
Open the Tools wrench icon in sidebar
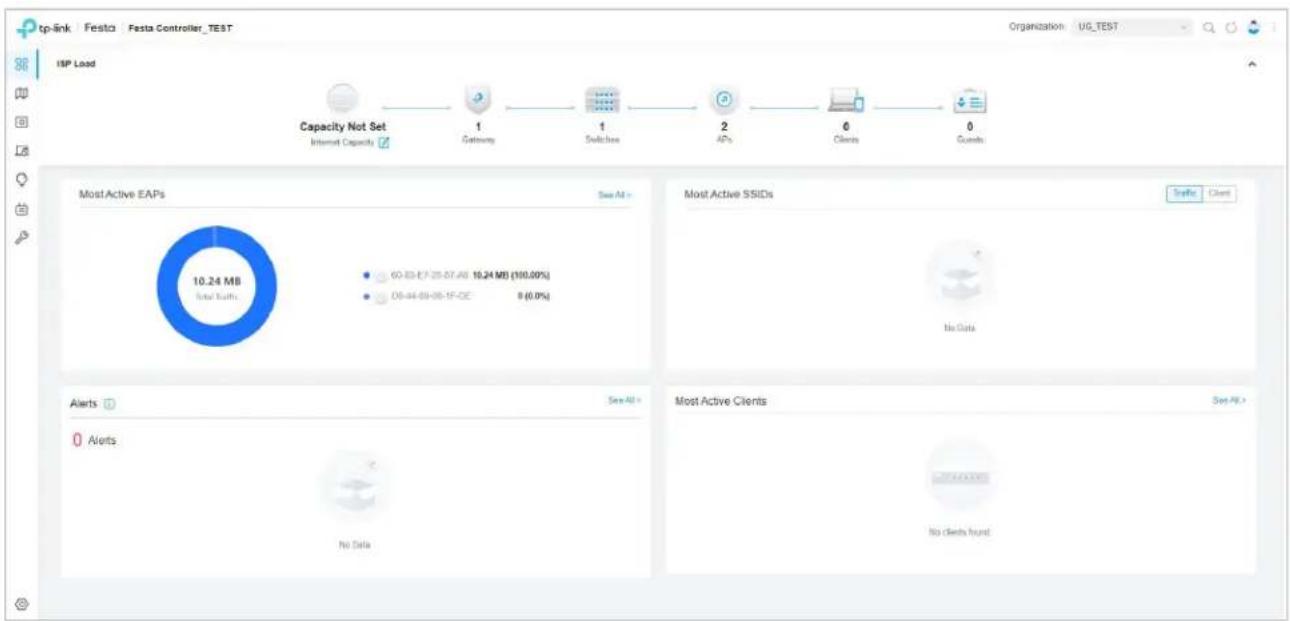point(20,236)
